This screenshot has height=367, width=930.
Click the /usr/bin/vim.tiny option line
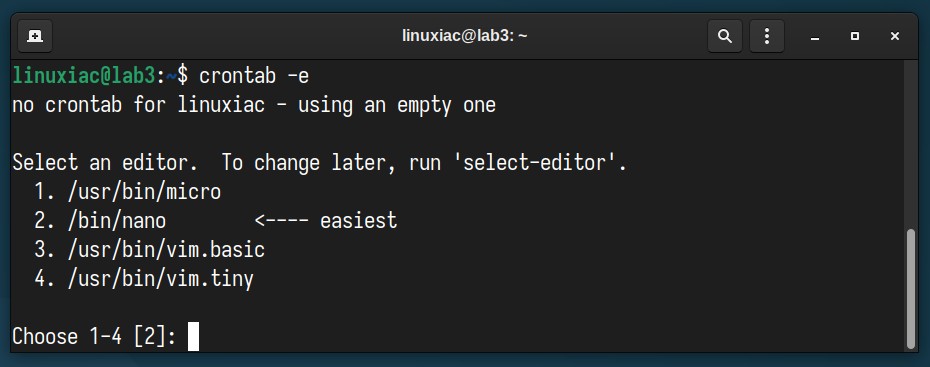point(144,279)
